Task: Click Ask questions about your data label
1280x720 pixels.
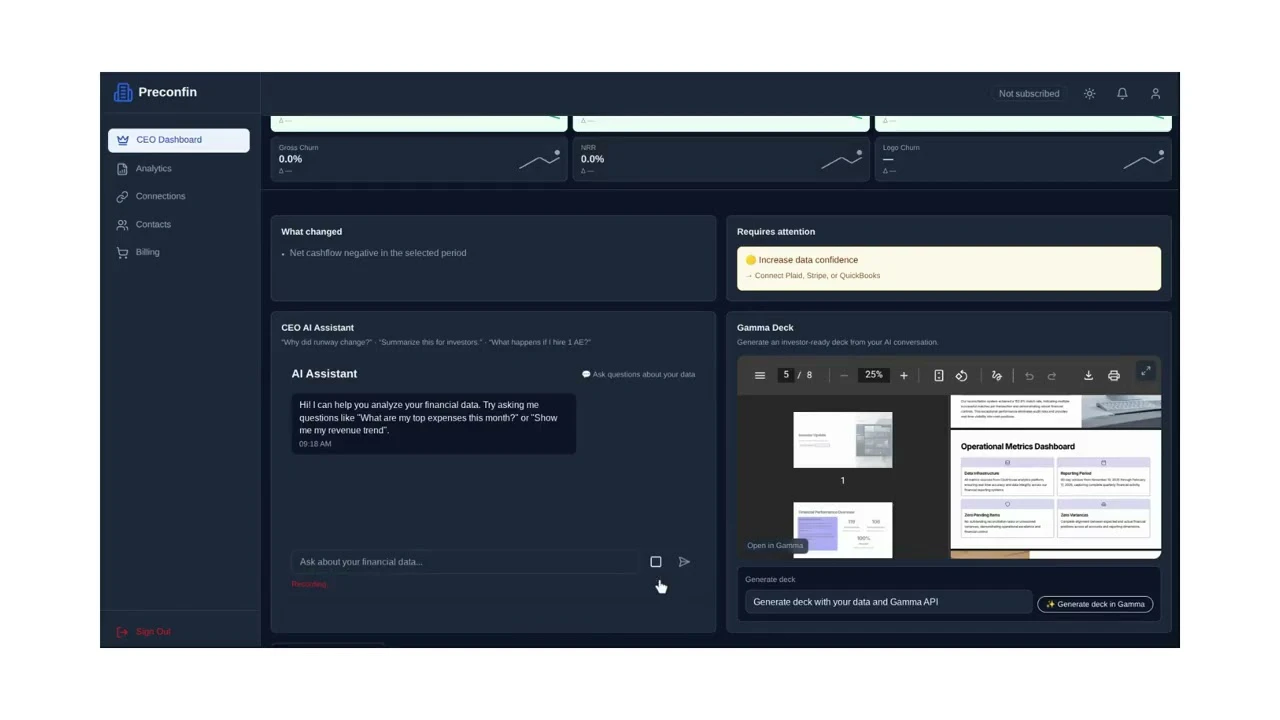Action: pyautogui.click(x=638, y=374)
